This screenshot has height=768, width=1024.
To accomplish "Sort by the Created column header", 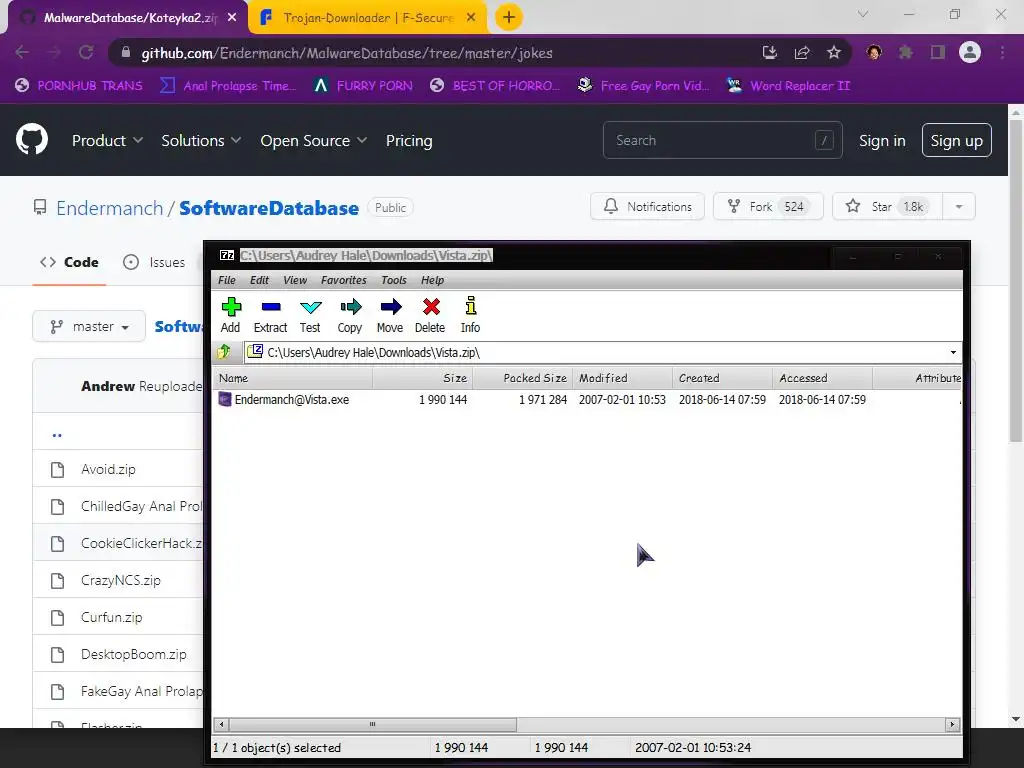I will (x=722, y=378).
